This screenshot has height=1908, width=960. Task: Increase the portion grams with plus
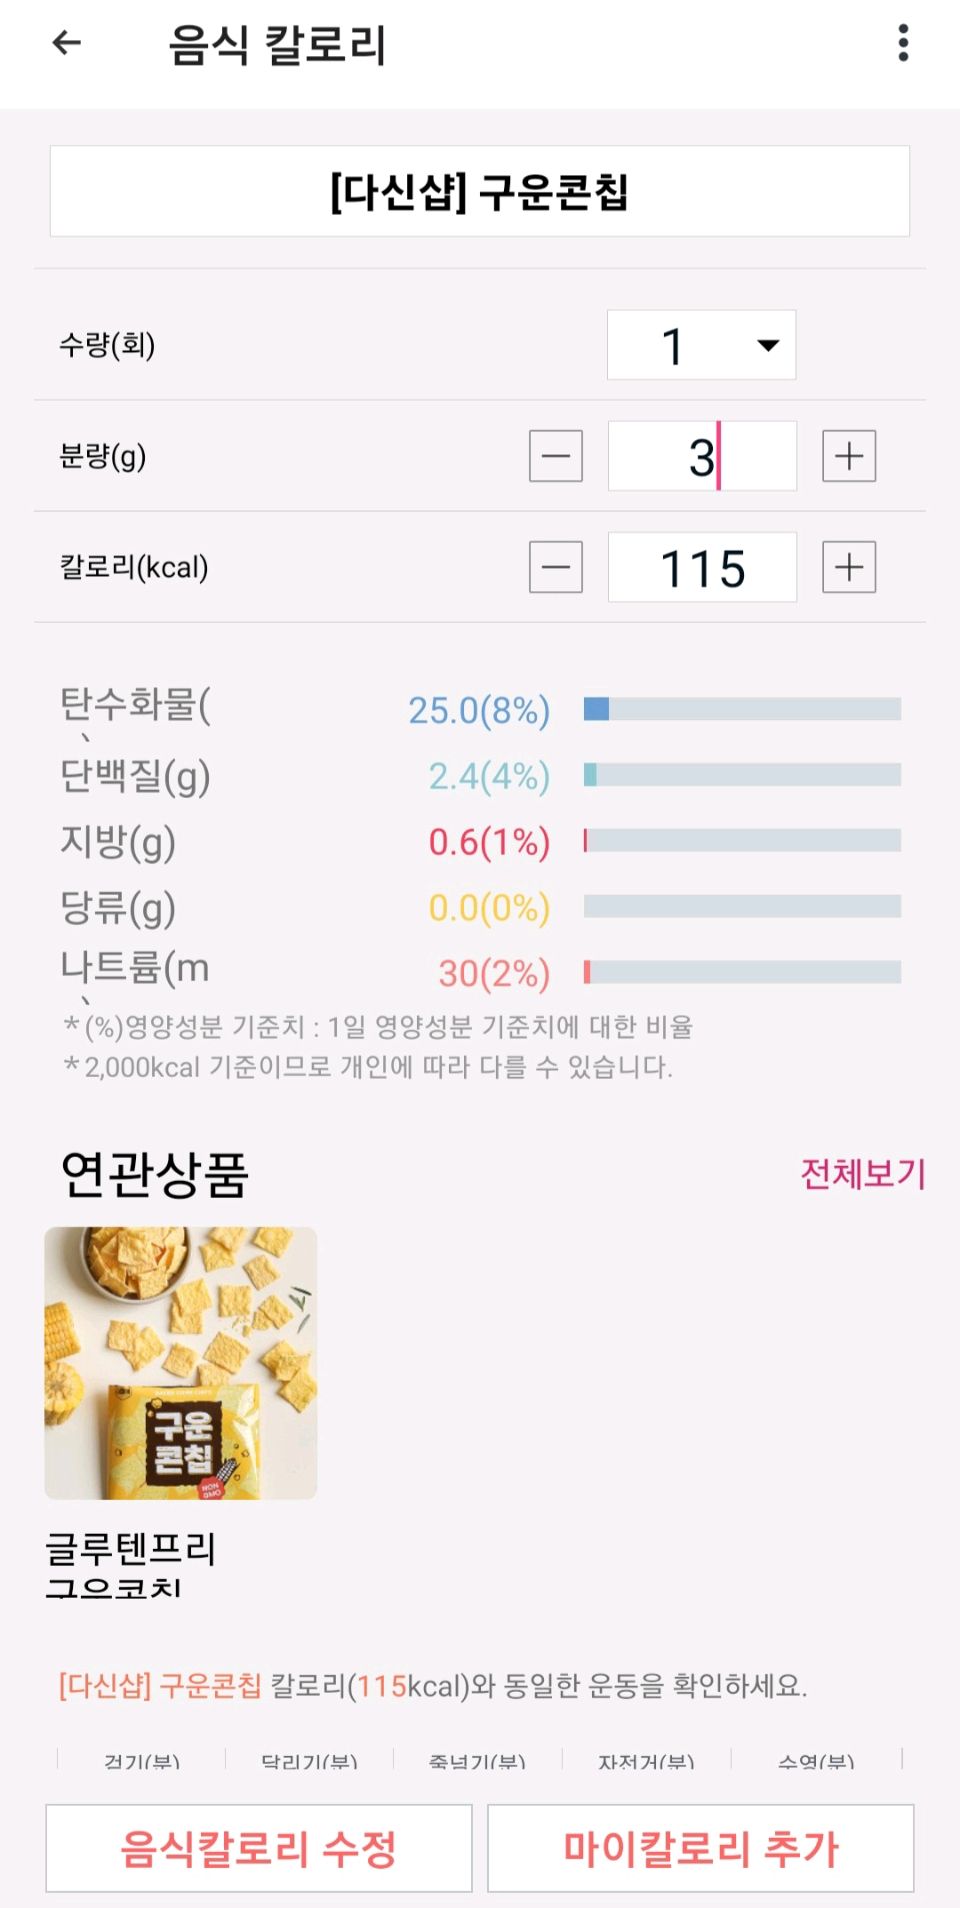coord(849,456)
